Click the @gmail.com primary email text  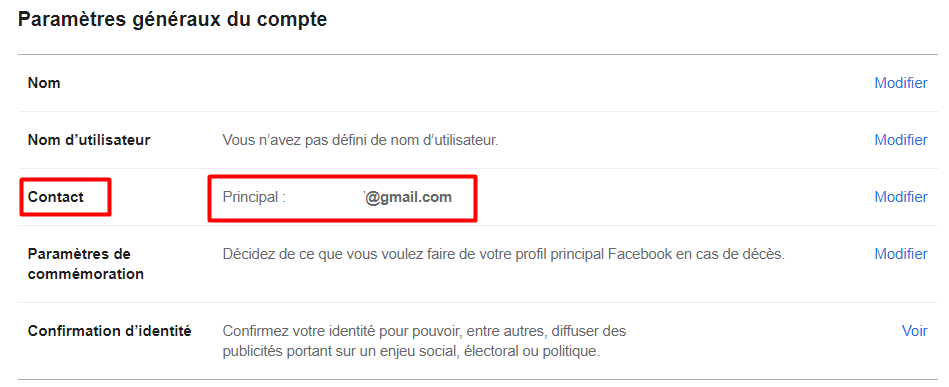point(409,197)
